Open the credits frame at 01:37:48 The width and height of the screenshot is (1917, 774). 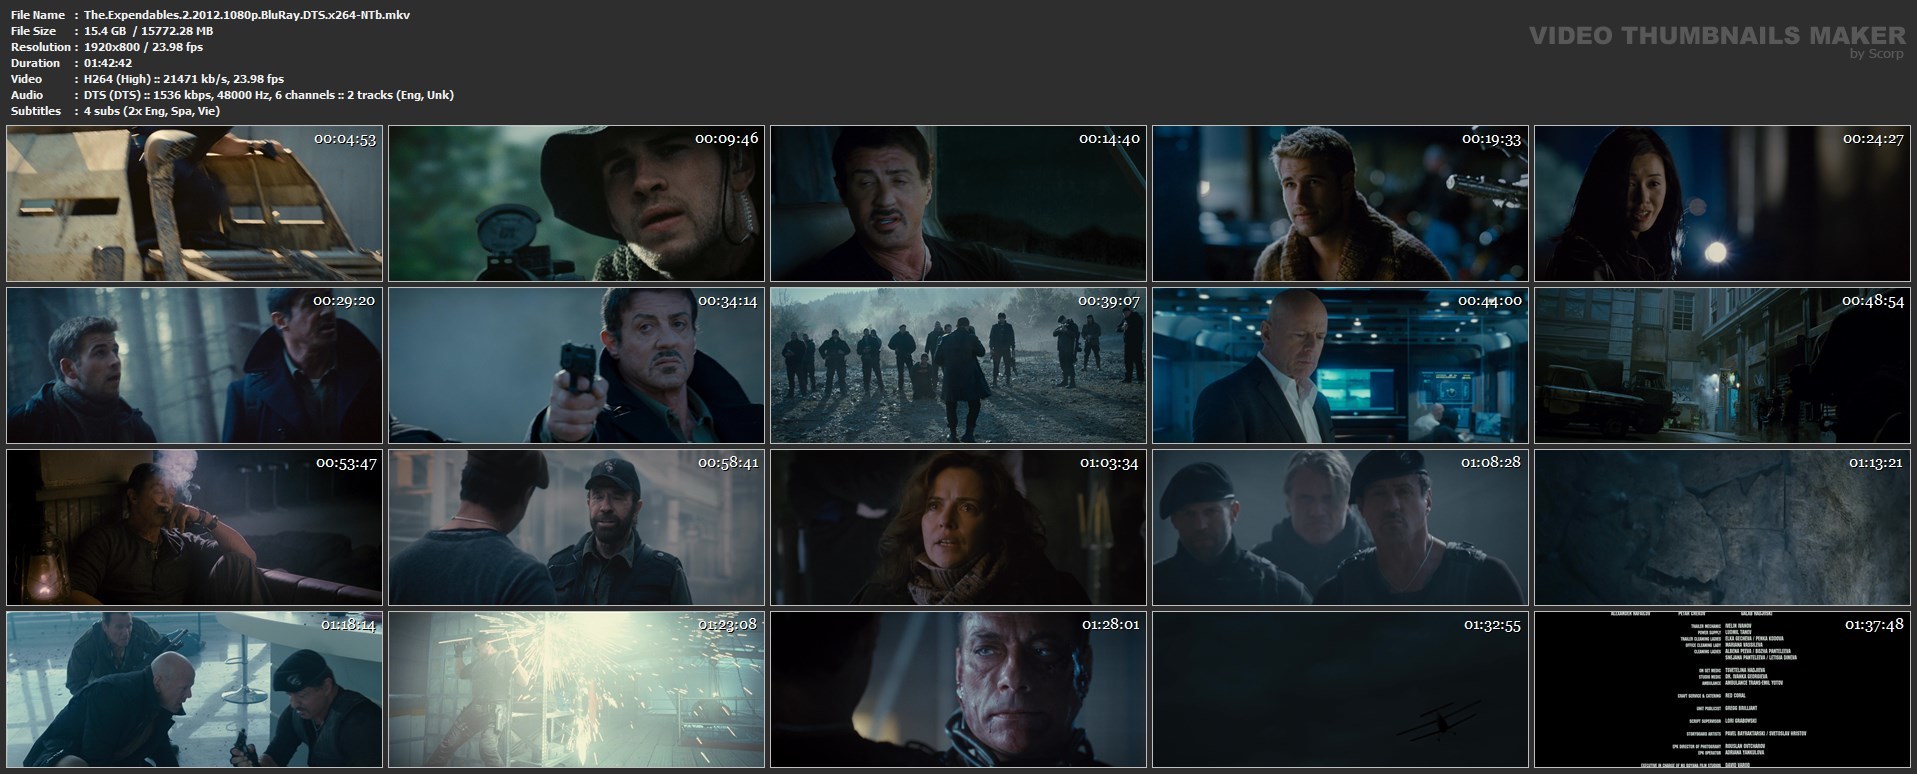click(x=1722, y=689)
